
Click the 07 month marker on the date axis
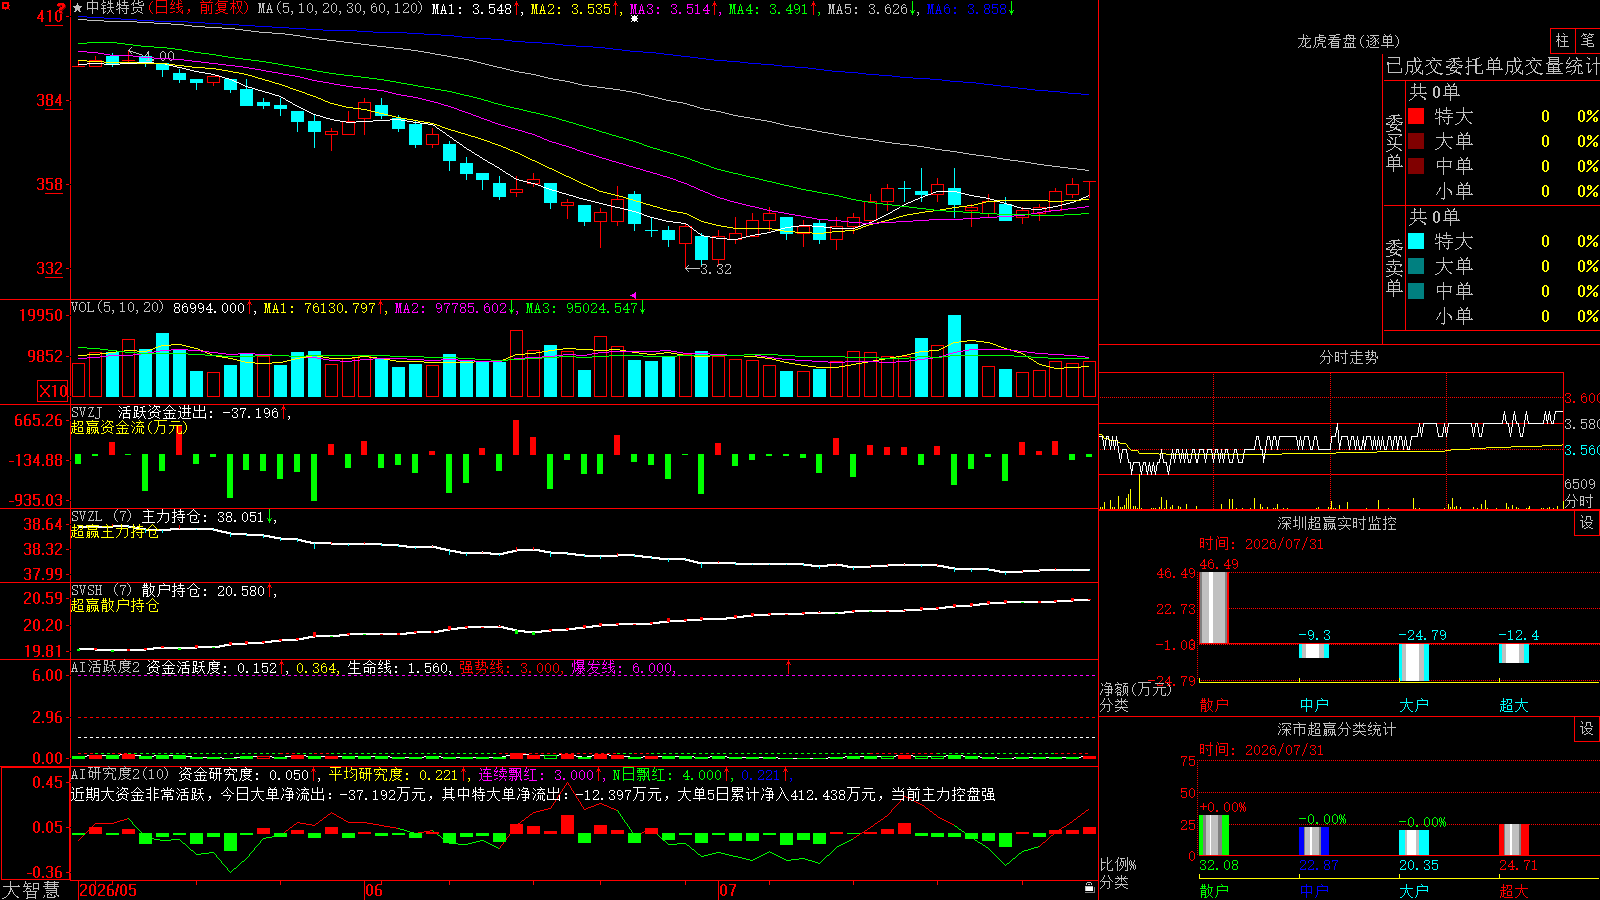click(x=728, y=890)
